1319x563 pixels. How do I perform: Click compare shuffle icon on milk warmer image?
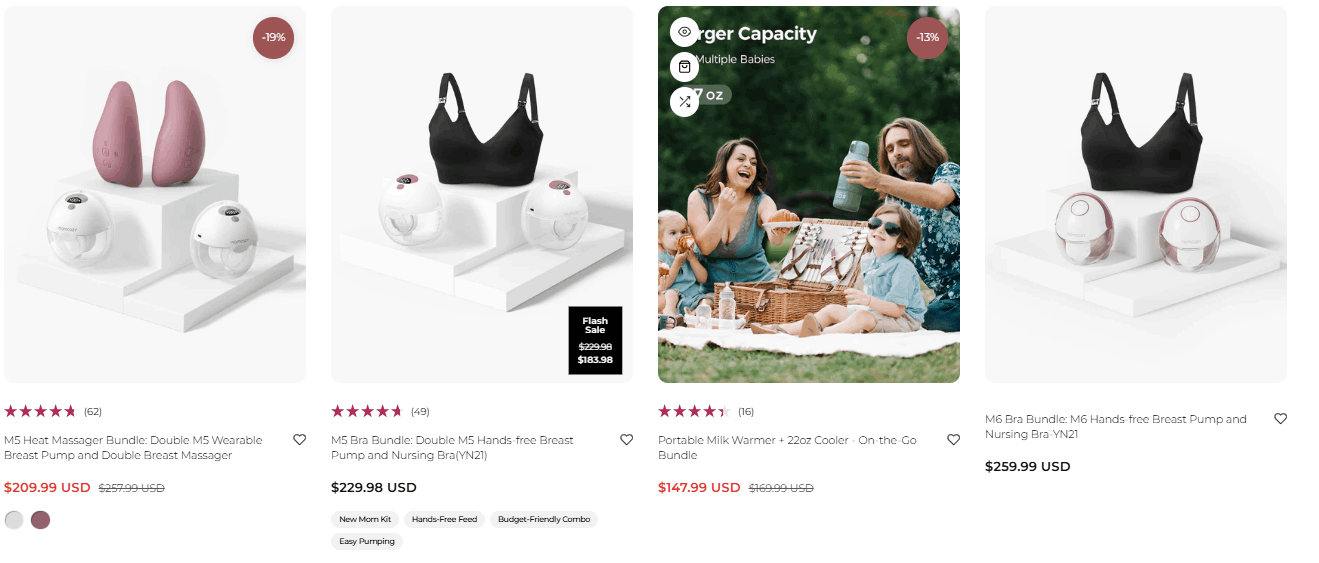684,101
